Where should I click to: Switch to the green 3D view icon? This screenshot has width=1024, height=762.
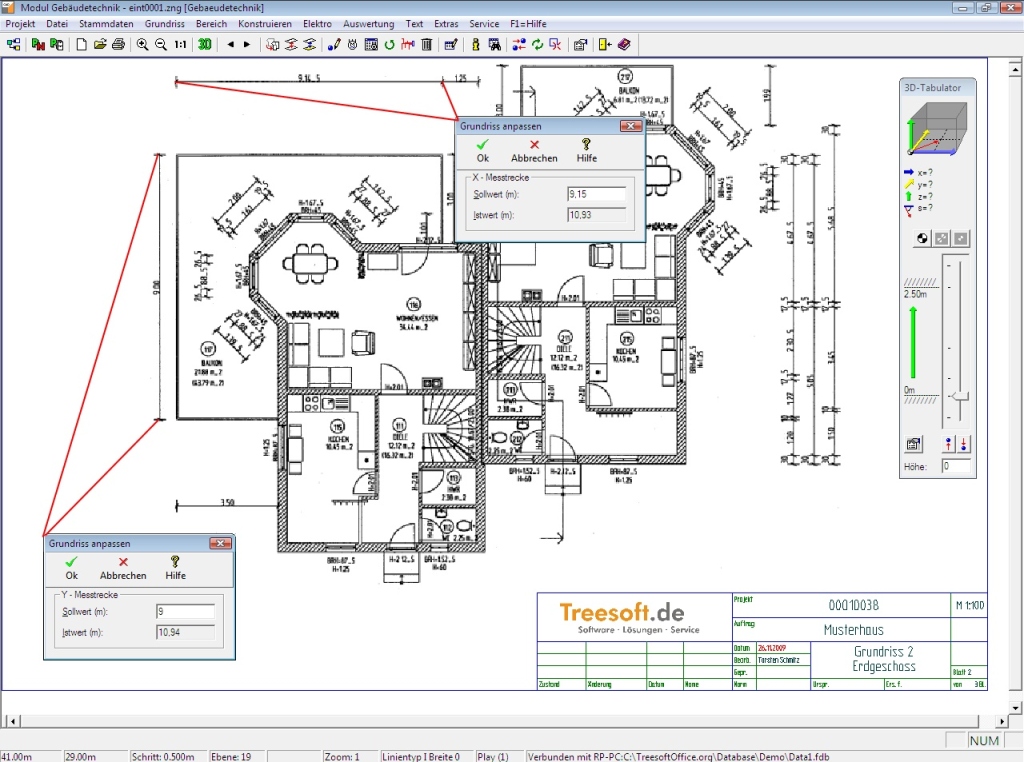[204, 44]
